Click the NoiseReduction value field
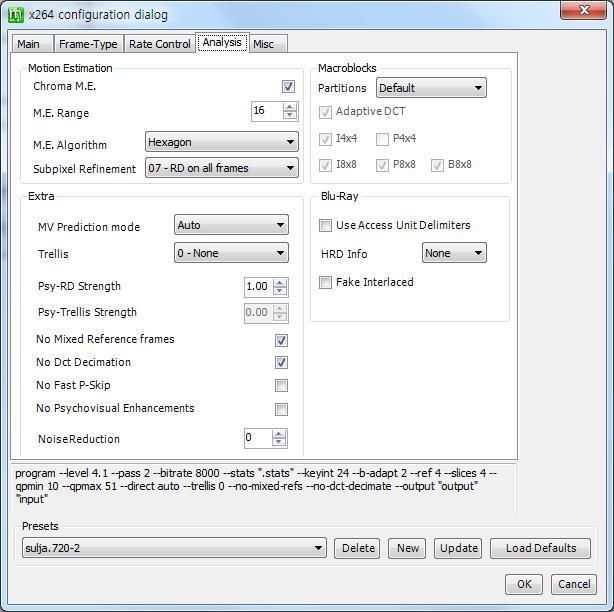614x612 pixels. (x=258, y=438)
